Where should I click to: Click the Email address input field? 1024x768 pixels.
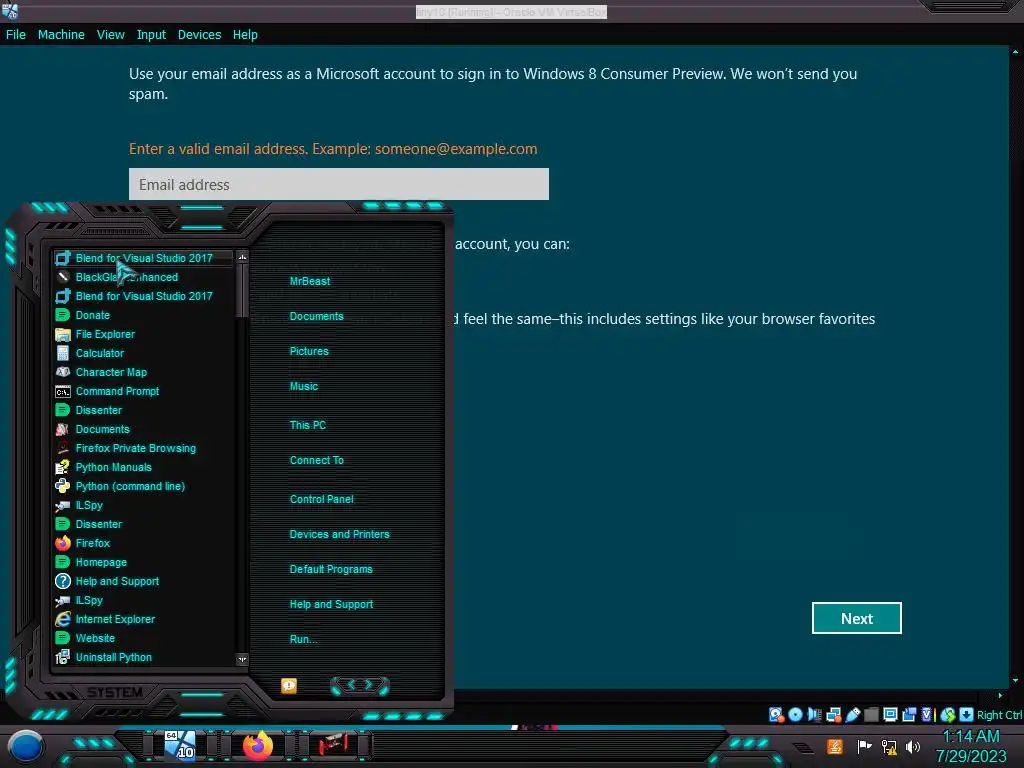(x=338, y=184)
